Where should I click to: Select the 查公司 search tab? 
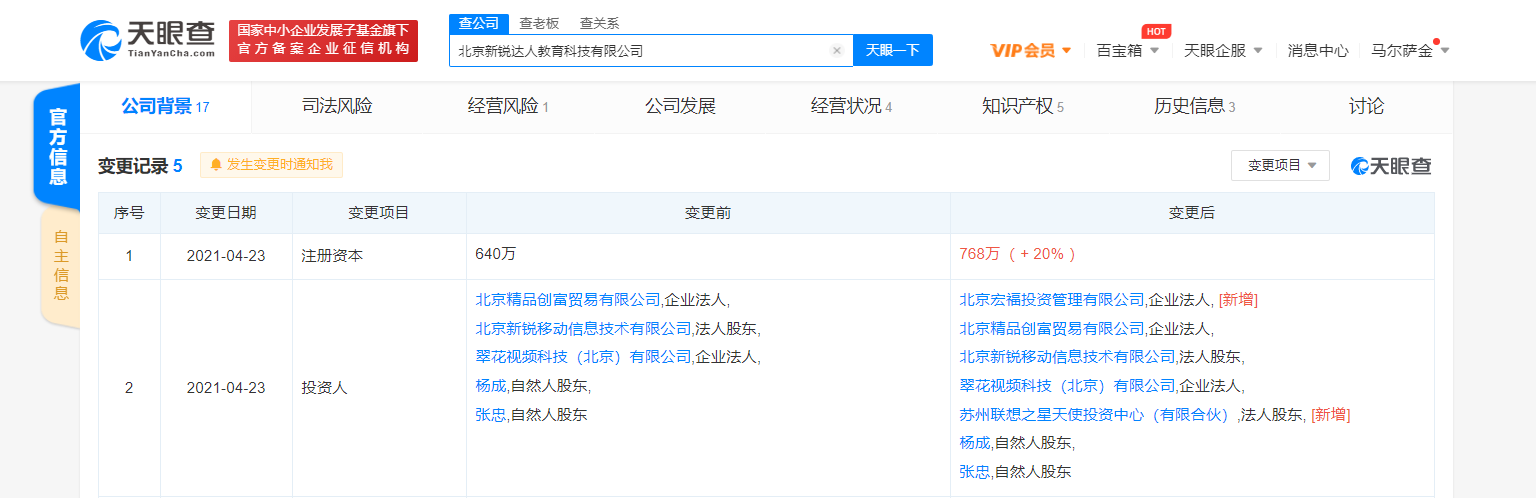coord(478,23)
